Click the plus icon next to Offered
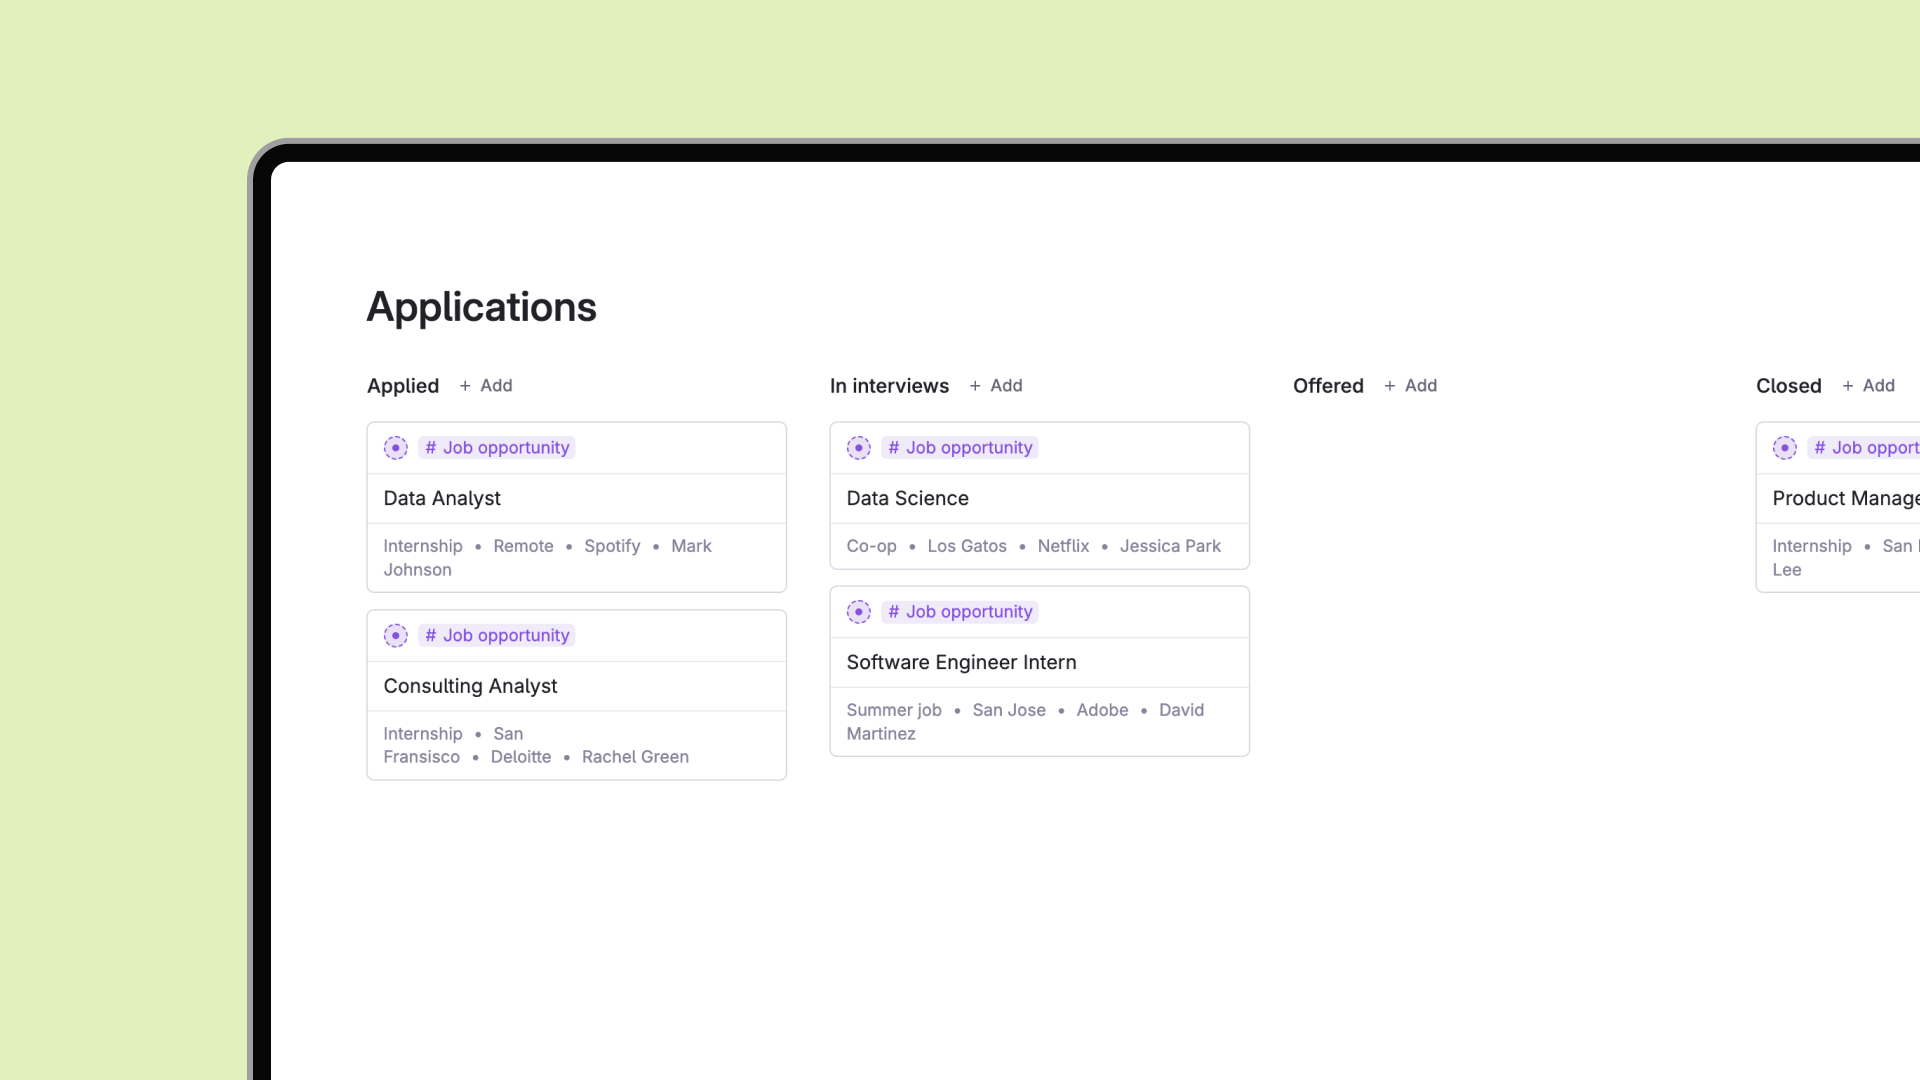 point(1390,386)
